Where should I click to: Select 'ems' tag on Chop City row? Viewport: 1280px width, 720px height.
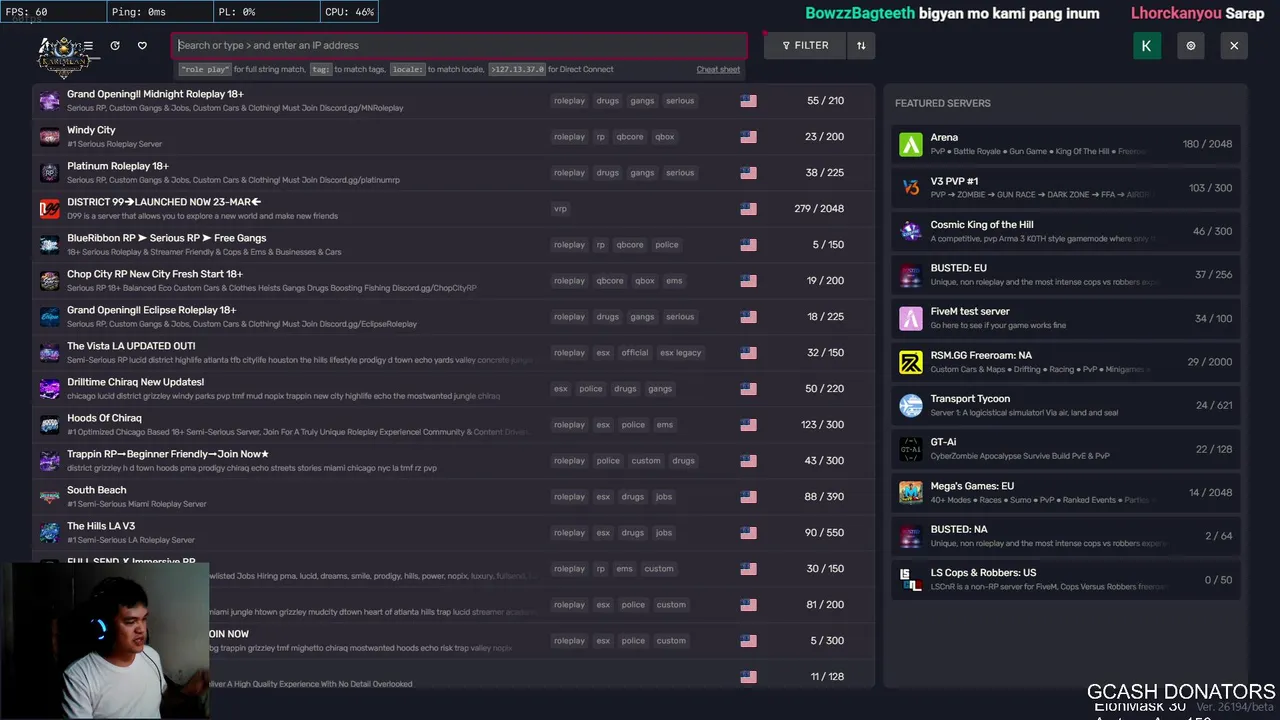point(674,281)
